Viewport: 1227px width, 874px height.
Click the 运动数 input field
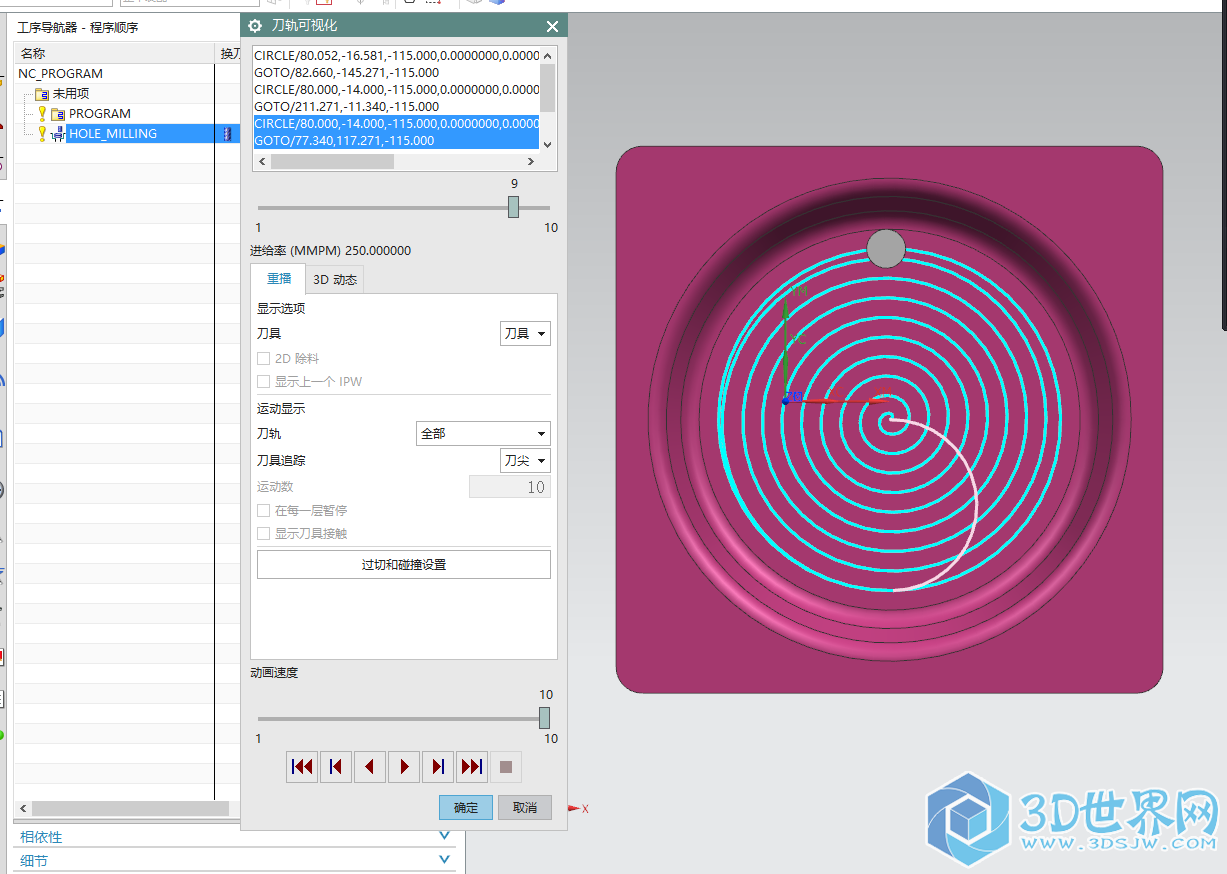[x=510, y=487]
